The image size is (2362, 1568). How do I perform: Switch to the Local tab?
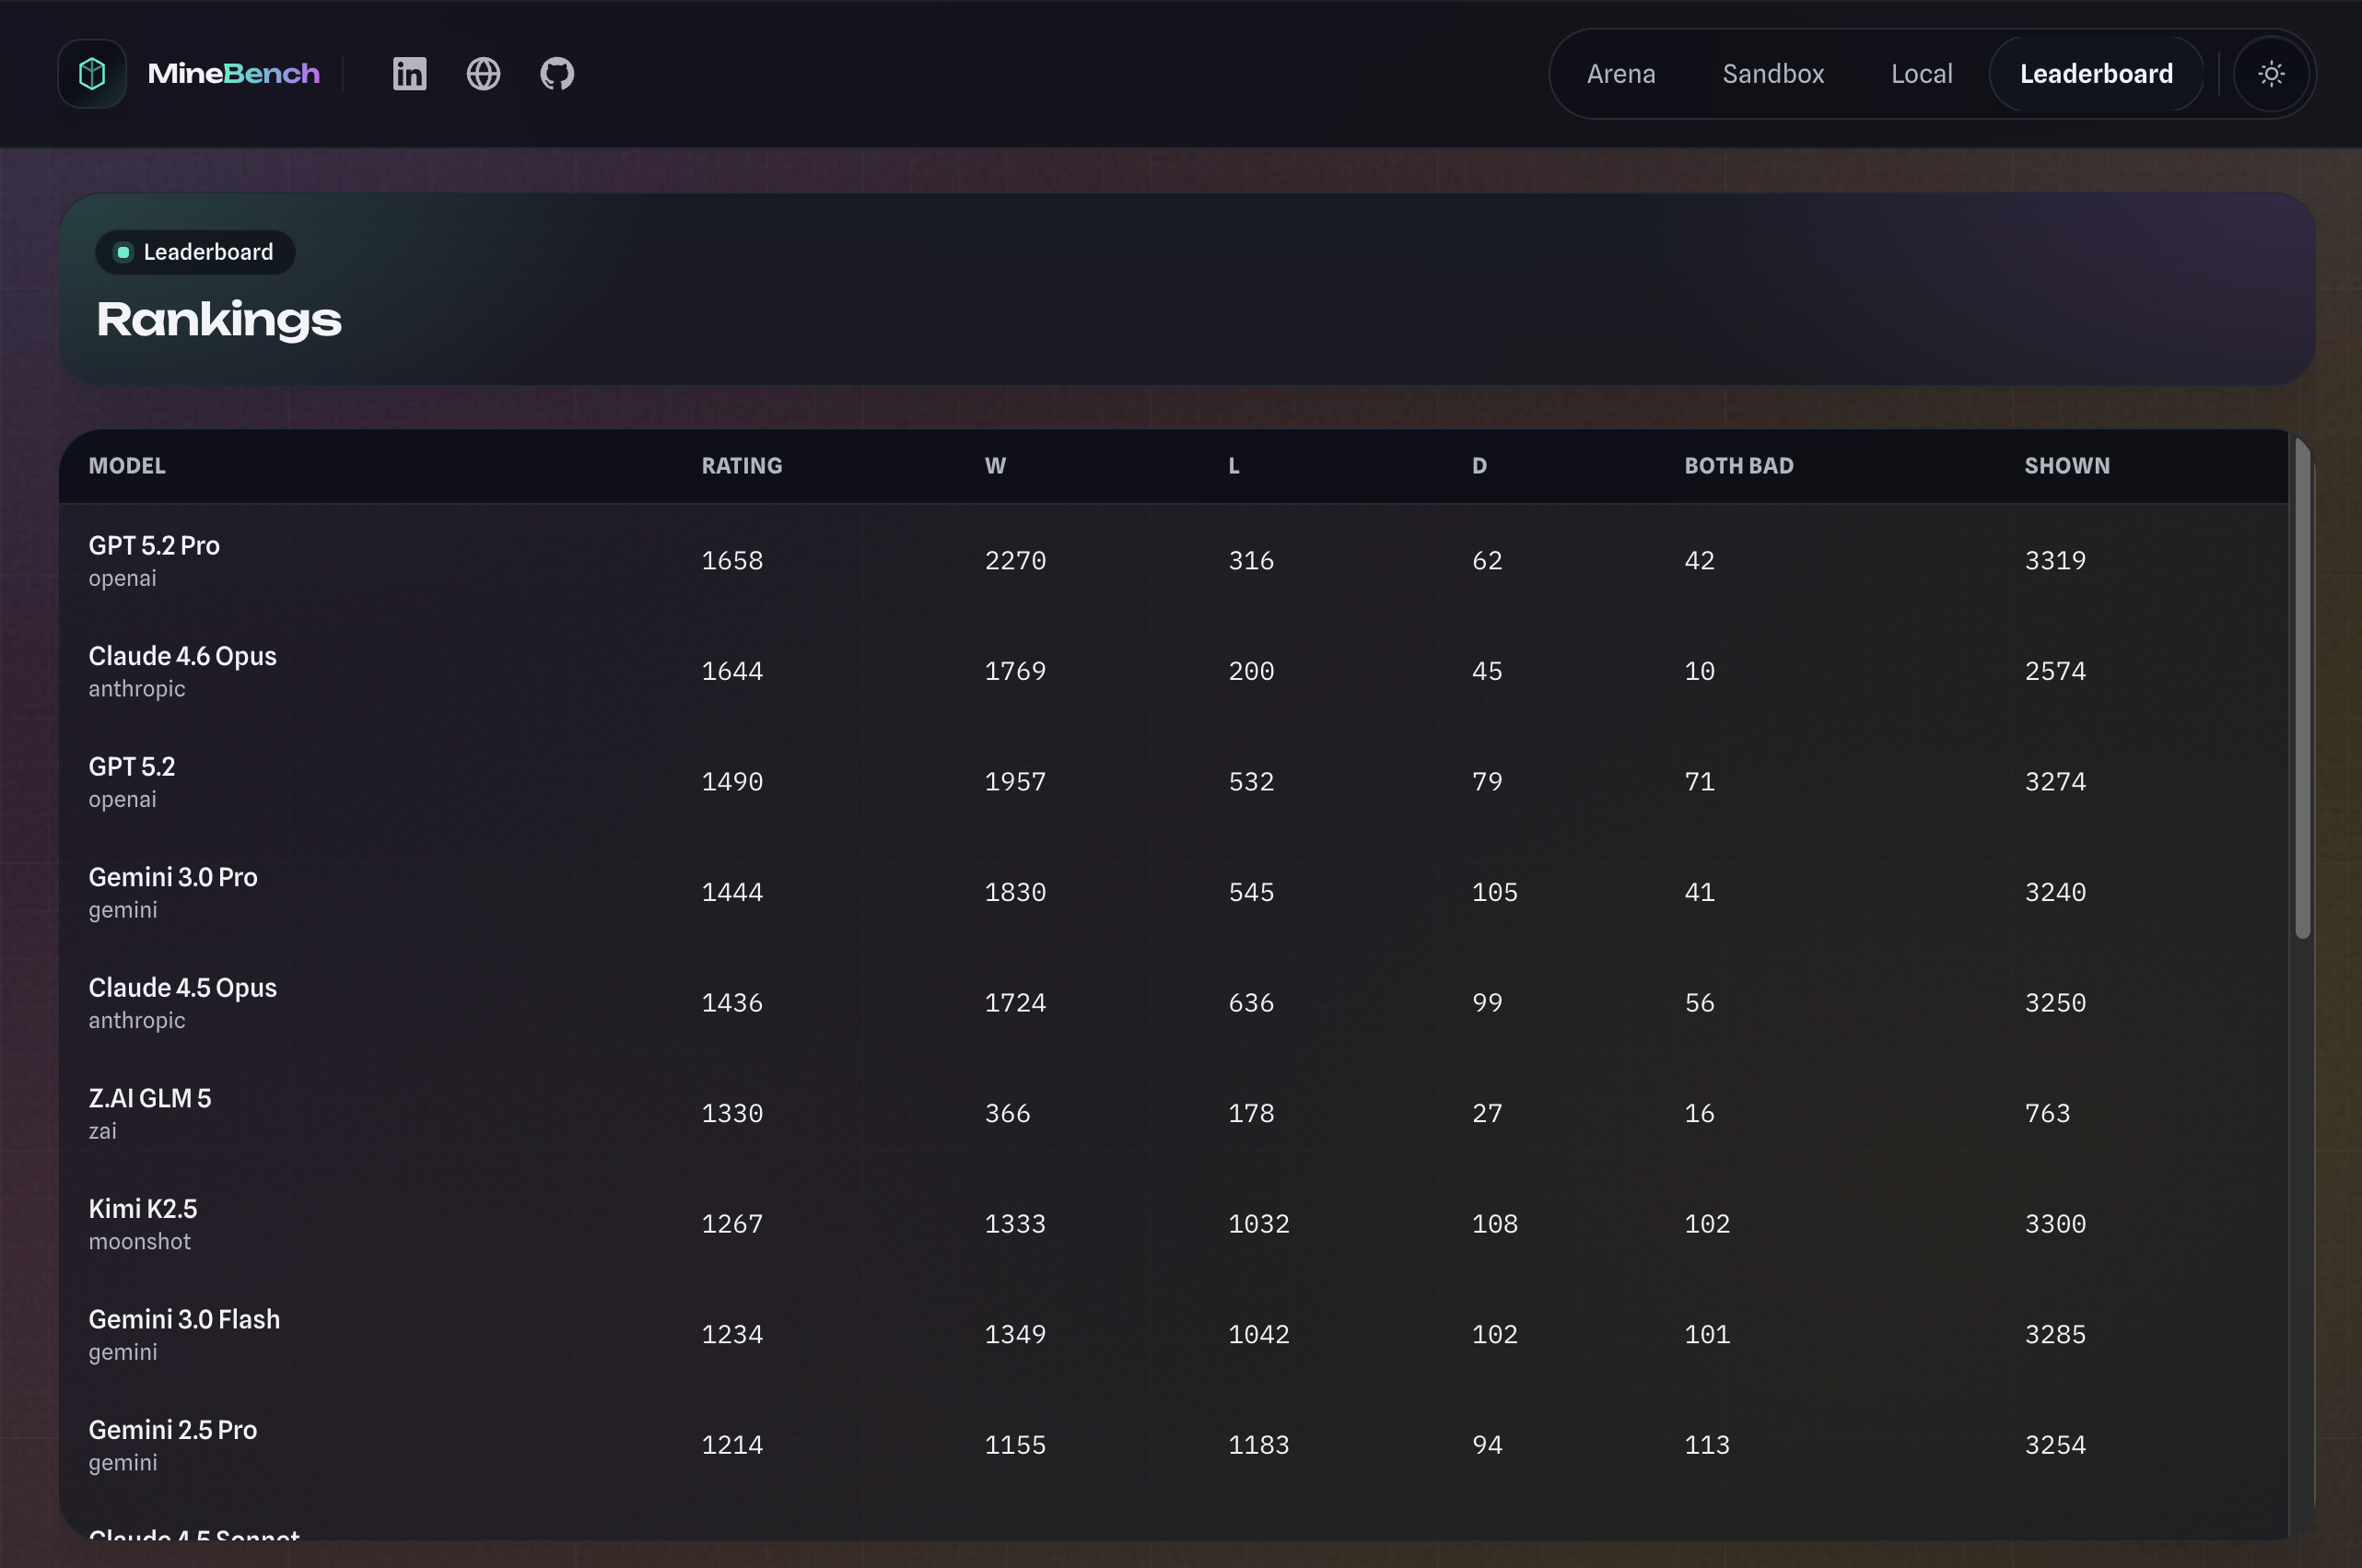(1922, 74)
